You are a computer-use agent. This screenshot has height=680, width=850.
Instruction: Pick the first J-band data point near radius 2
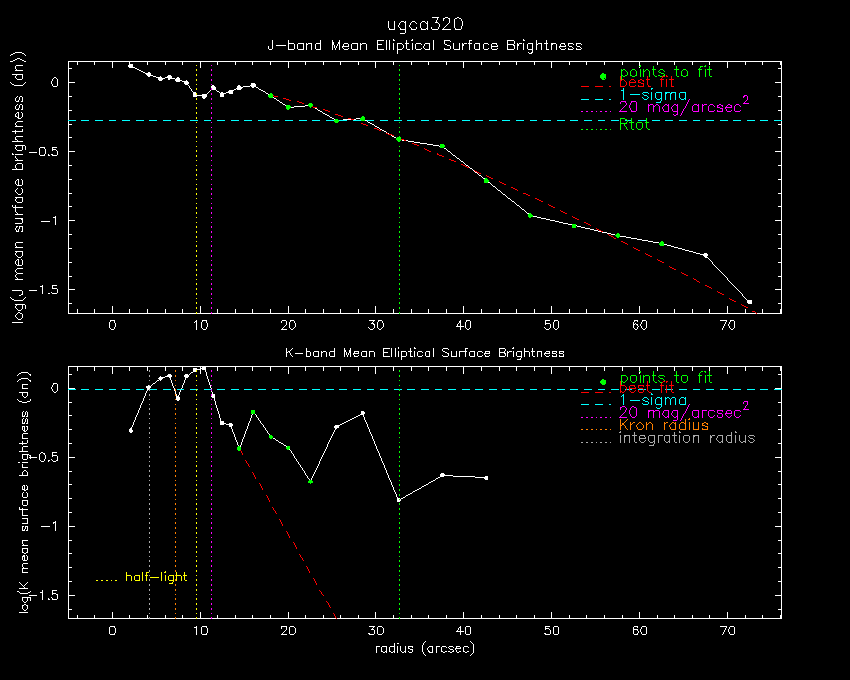click(x=130, y=66)
